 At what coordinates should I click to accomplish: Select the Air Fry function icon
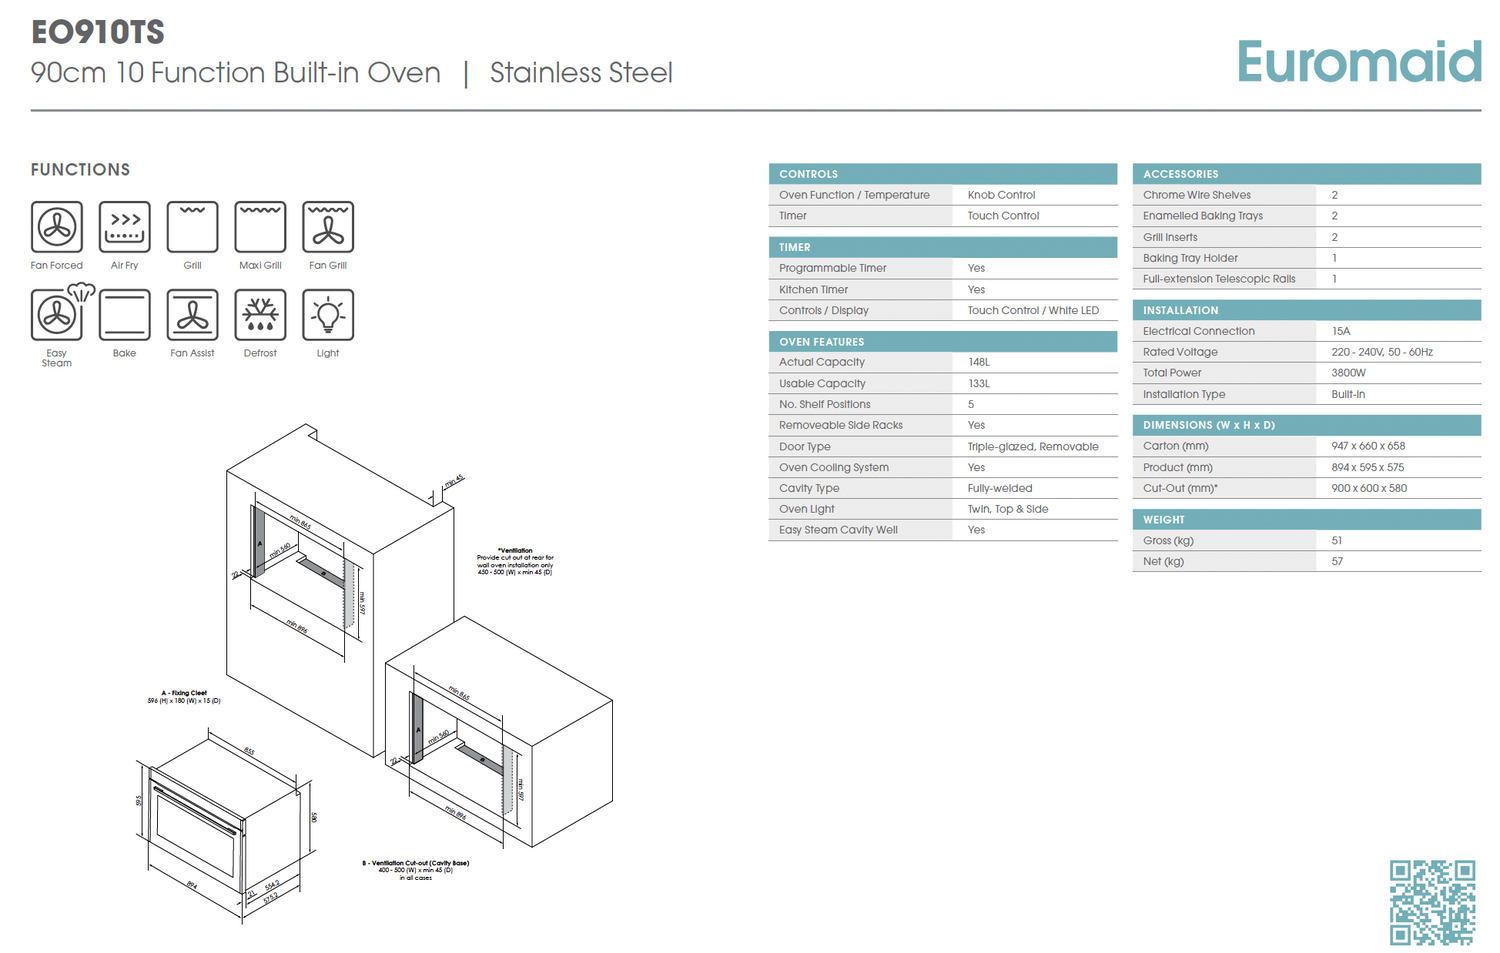[125, 227]
